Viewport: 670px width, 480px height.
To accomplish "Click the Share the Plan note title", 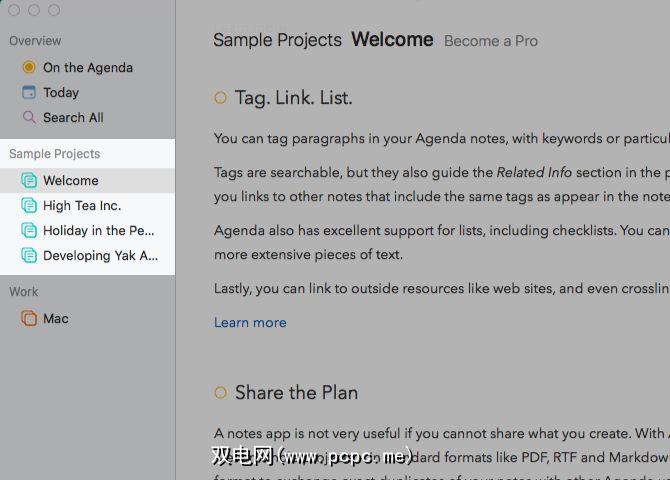I will pos(296,393).
